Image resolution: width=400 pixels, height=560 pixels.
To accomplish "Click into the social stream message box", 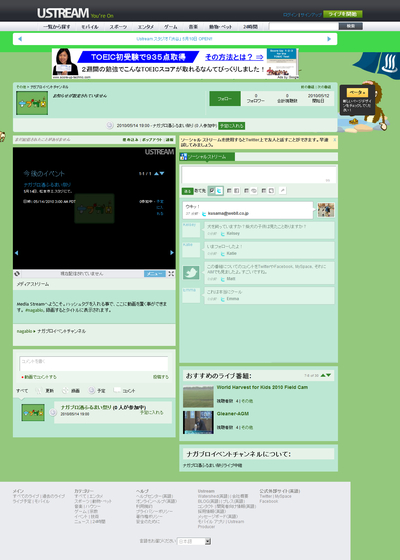I will click(259, 175).
